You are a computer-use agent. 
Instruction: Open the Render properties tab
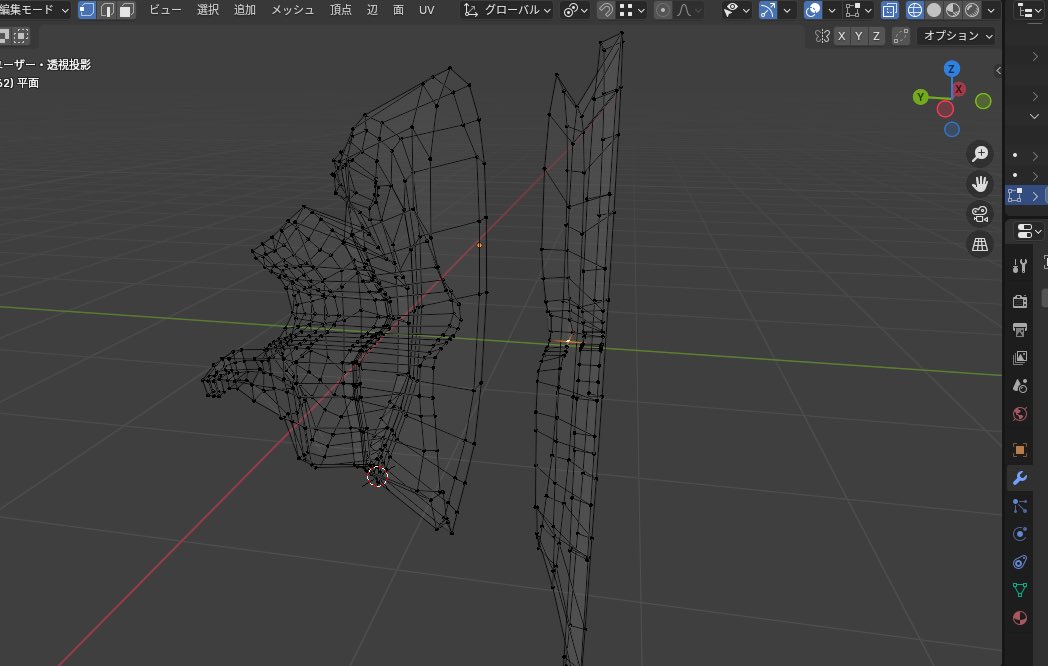point(1019,301)
